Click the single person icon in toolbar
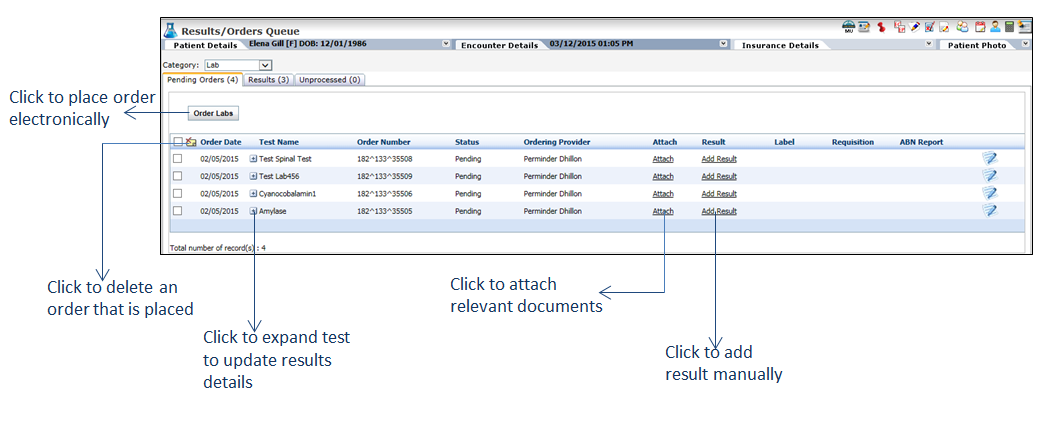The image size is (1054, 427). (x=995, y=27)
